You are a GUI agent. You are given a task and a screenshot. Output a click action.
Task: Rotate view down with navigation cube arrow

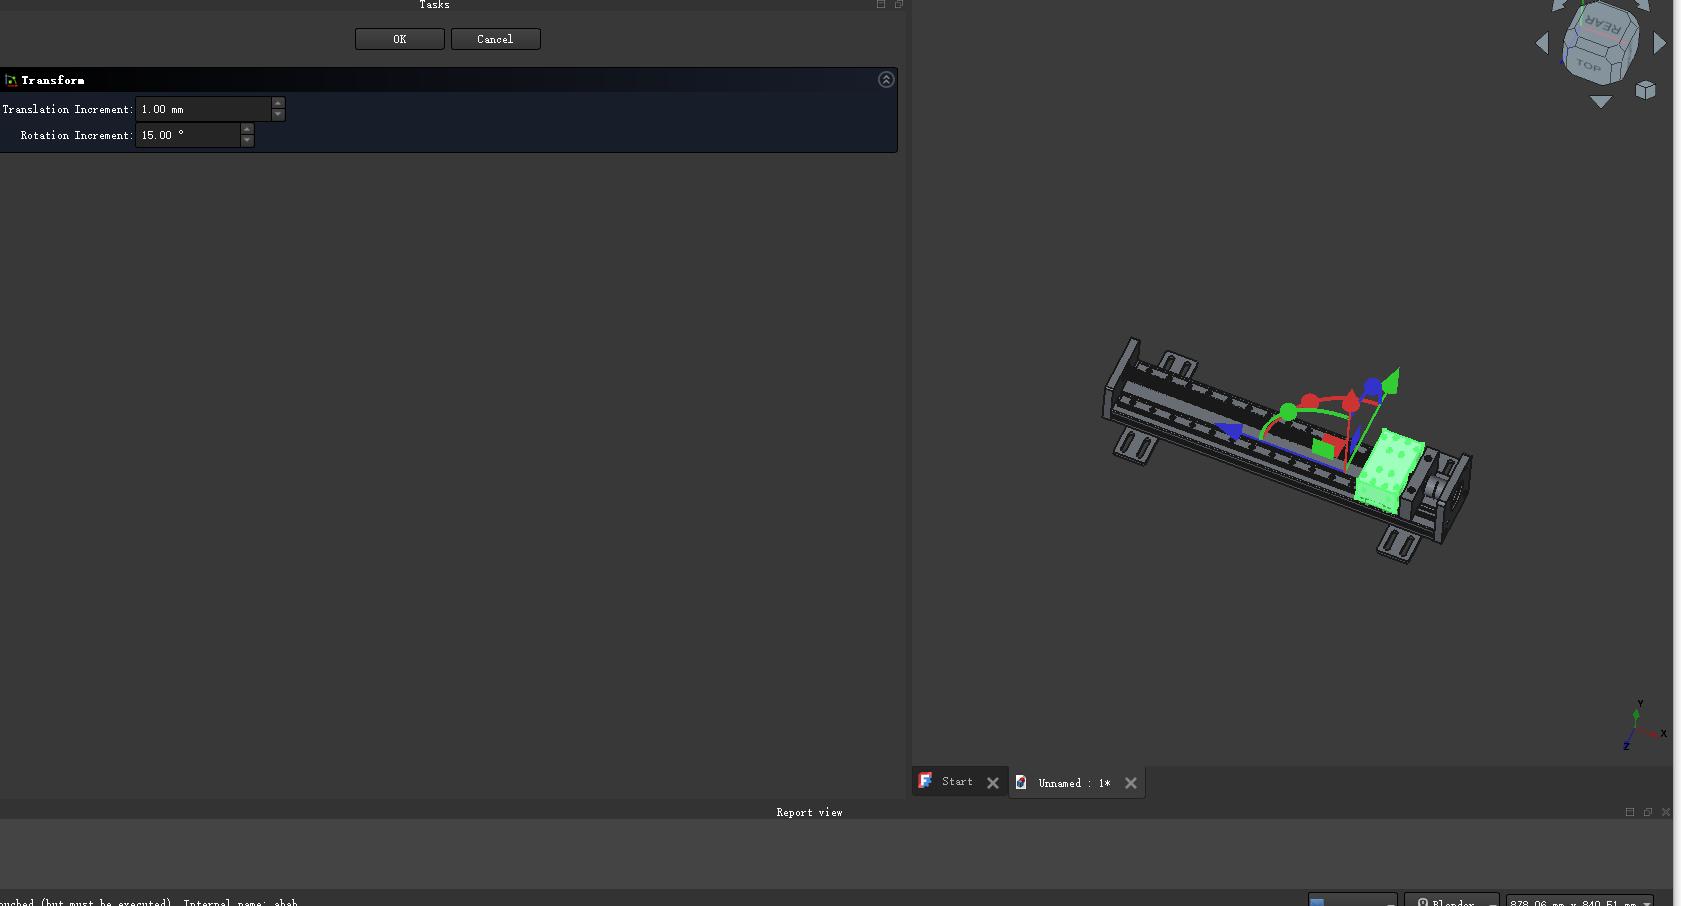1600,102
